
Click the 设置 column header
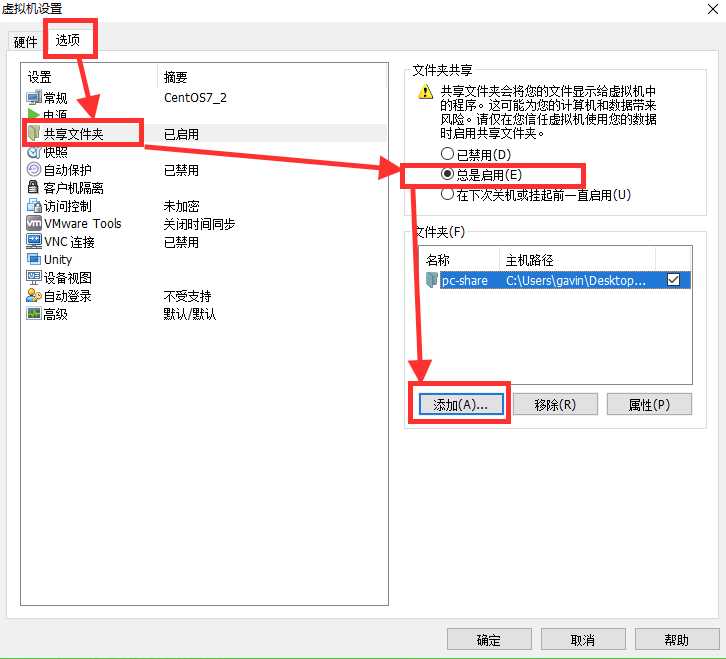[x=39, y=77]
